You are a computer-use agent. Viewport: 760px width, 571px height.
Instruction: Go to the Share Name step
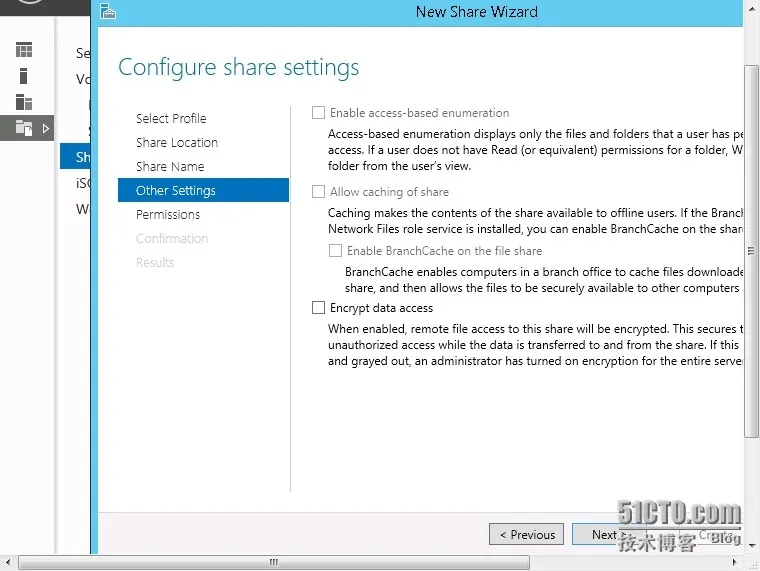(170, 166)
